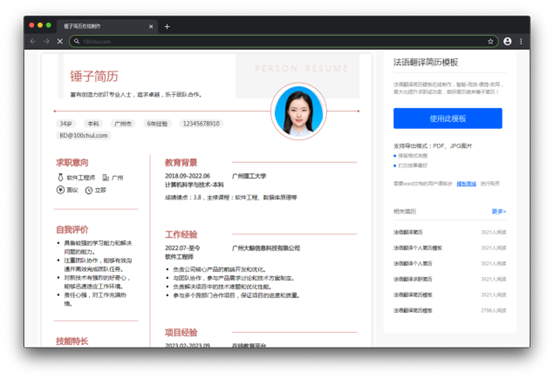Click the 教育背景 section heading
This screenshot has height=379, width=554.
click(x=181, y=162)
